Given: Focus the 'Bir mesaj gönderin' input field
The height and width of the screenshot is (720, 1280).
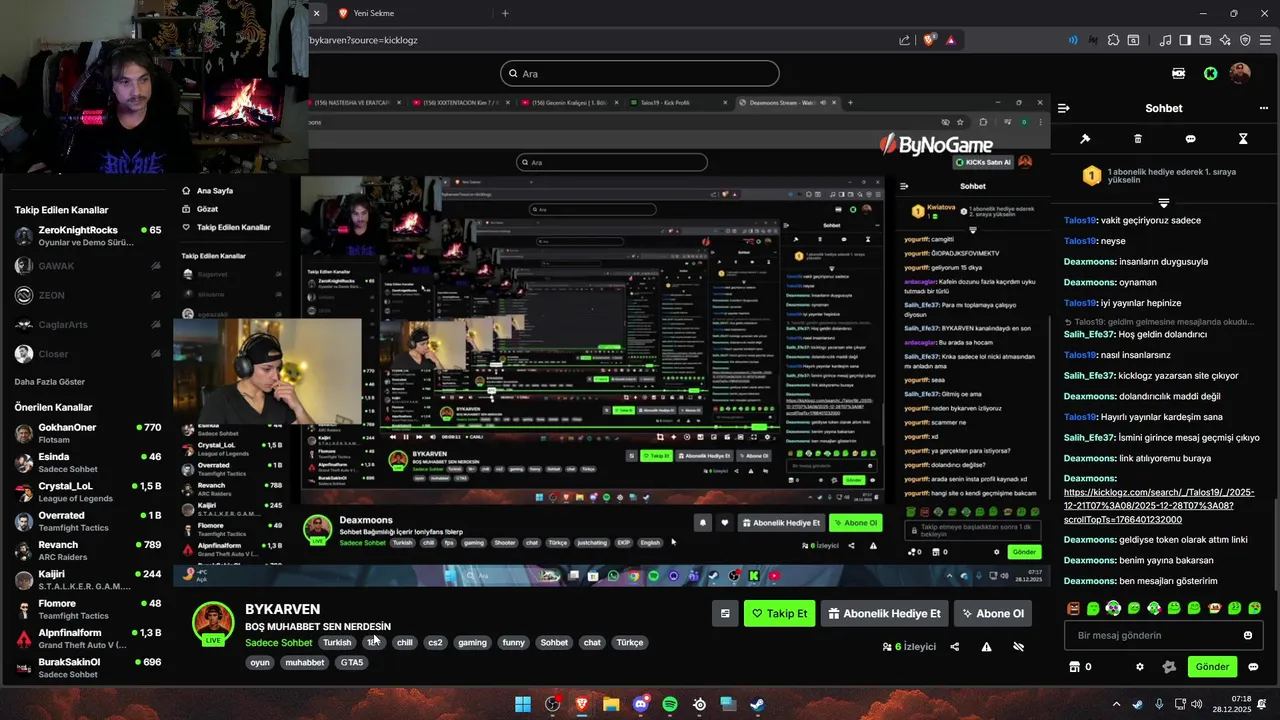Looking at the screenshot, I should click(1162, 635).
